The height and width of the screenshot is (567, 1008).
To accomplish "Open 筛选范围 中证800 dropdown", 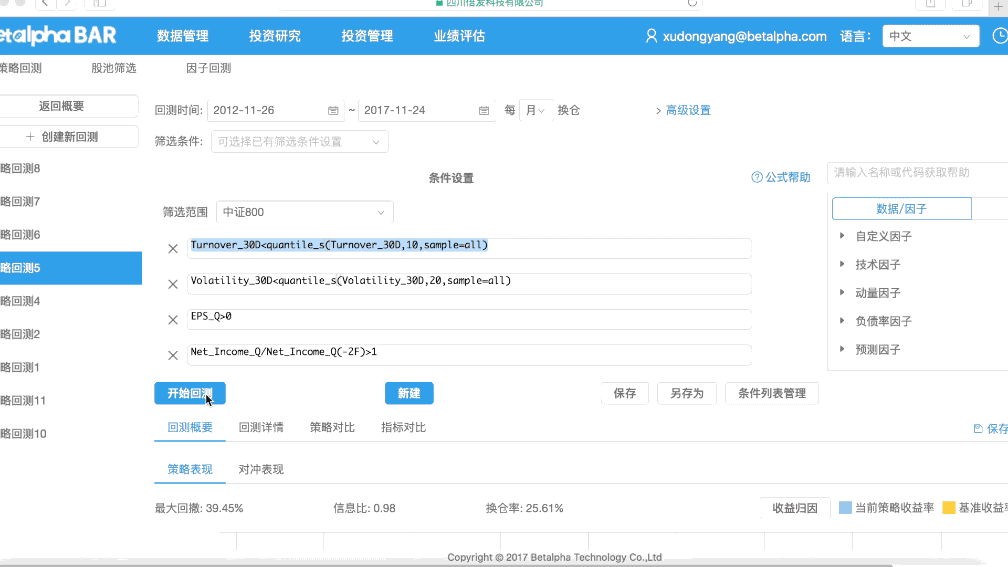I will point(305,212).
